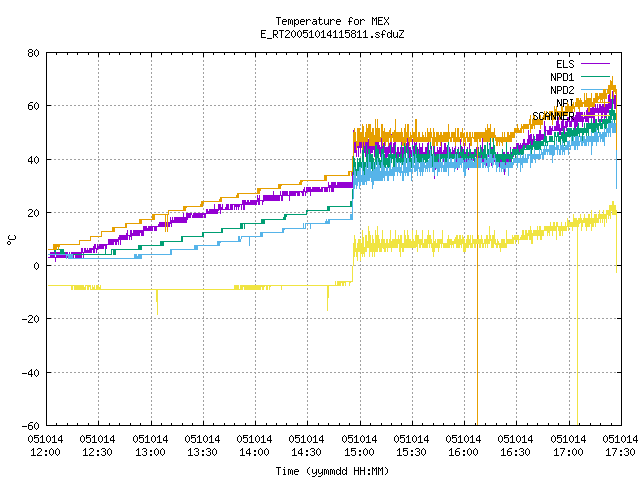Screen dimensions: 640x480
Task: Click the yellow vertical dropout spike after 17:00
Action: click(x=578, y=327)
